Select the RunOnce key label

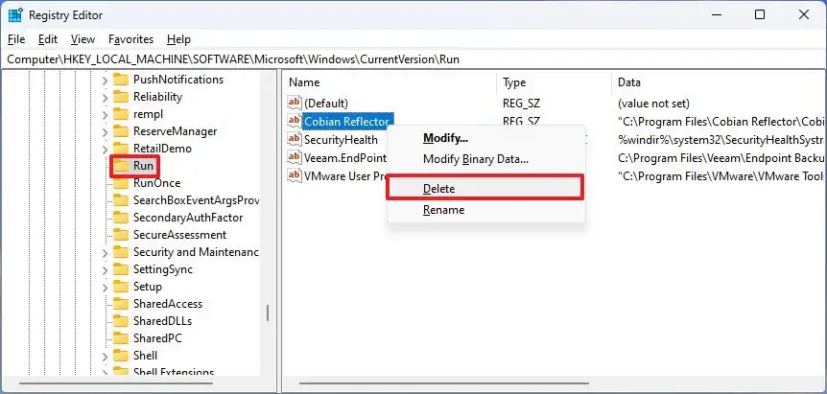(x=157, y=183)
